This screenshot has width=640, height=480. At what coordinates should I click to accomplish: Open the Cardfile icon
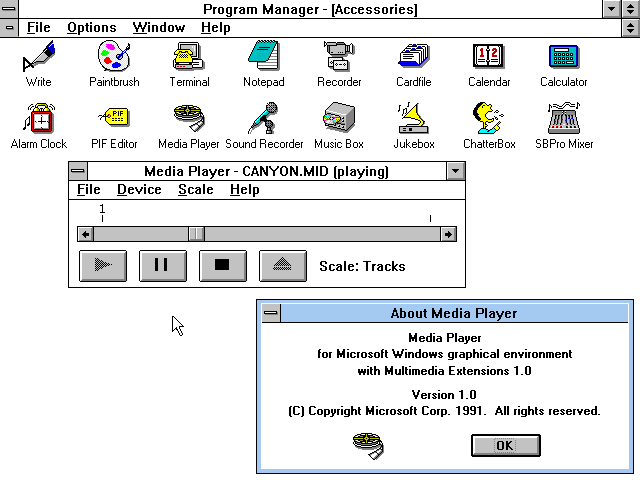(x=413, y=56)
